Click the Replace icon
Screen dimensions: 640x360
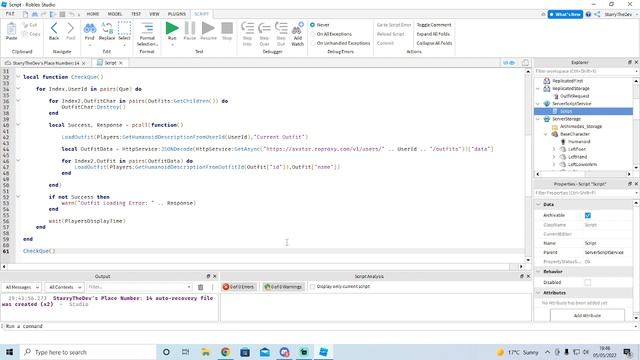tap(107, 28)
